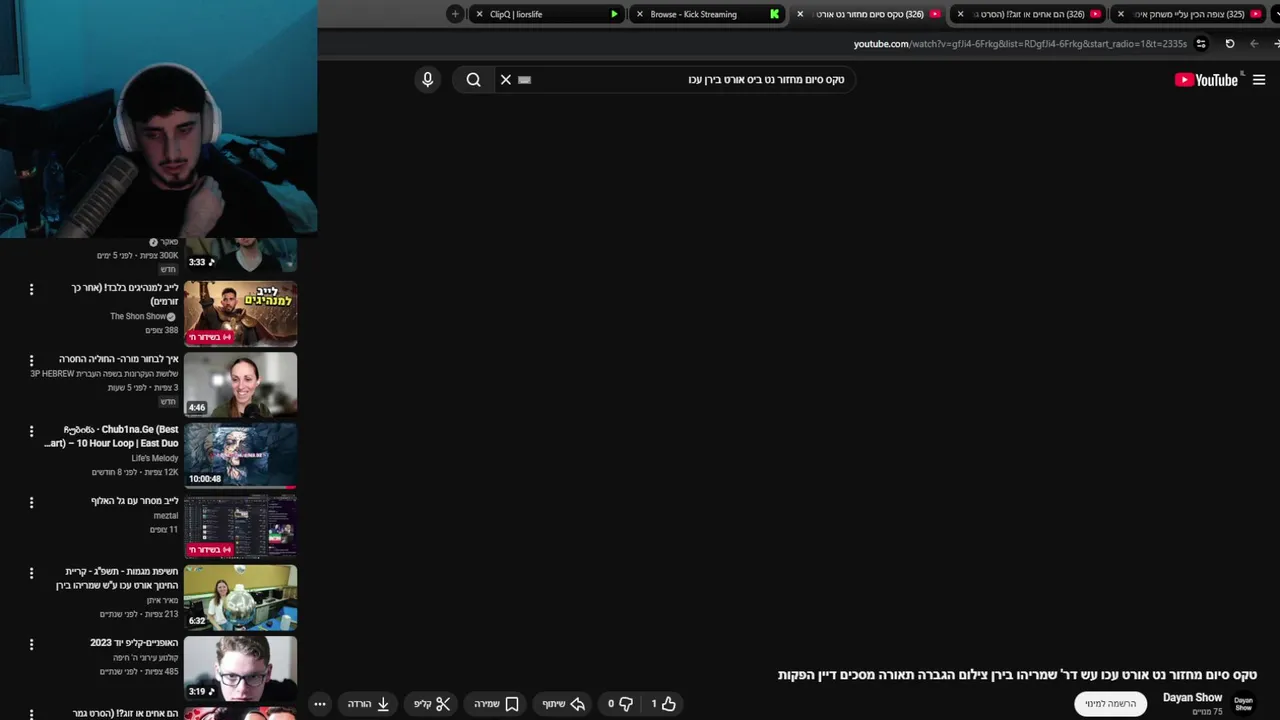
Task: Select the "75 מנויים" subscriber count text
Action: click(1208, 712)
